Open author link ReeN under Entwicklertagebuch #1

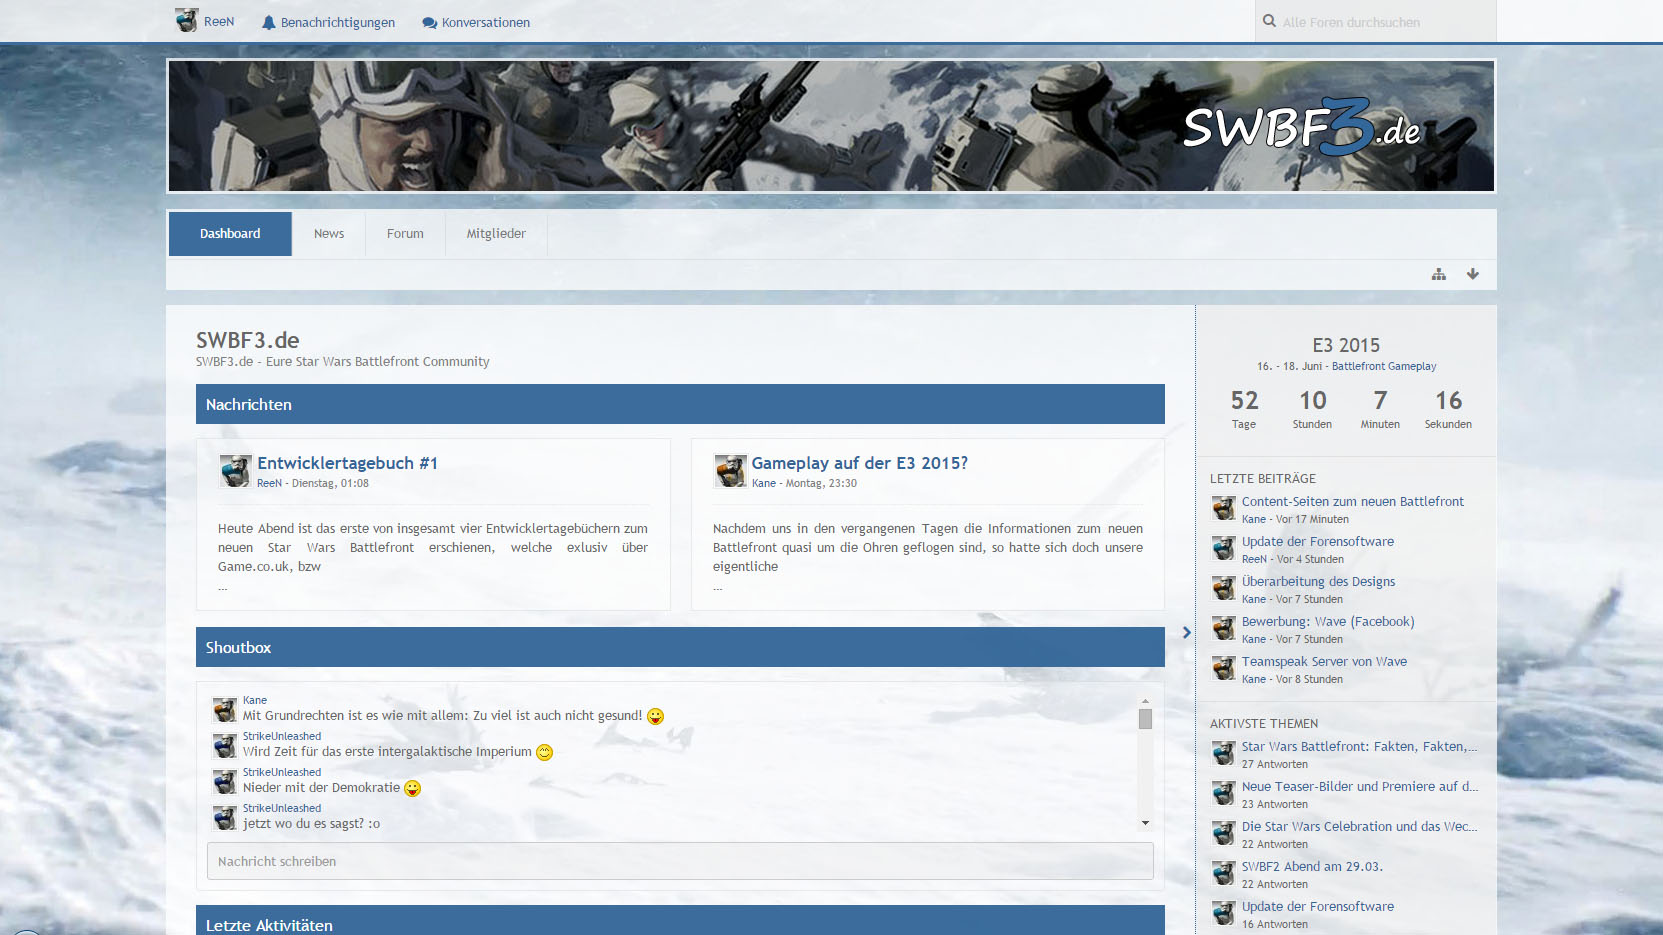click(x=269, y=483)
